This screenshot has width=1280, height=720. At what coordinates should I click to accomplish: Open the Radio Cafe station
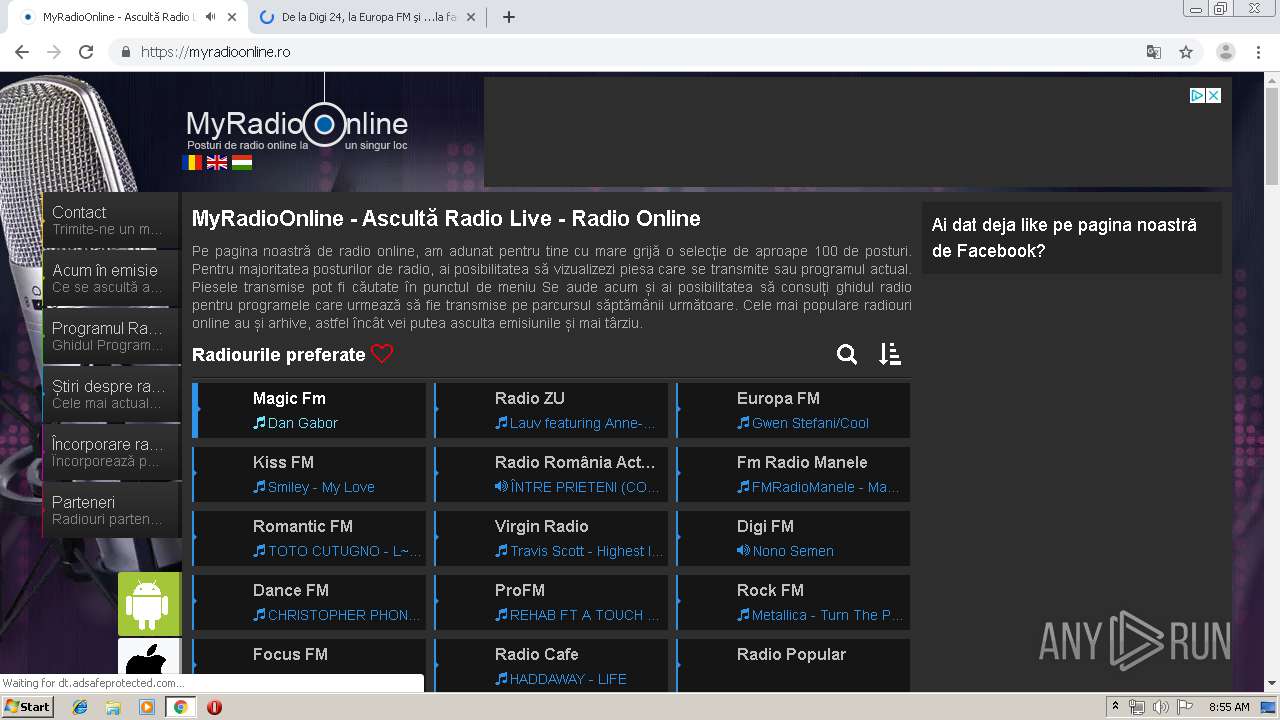[551, 665]
